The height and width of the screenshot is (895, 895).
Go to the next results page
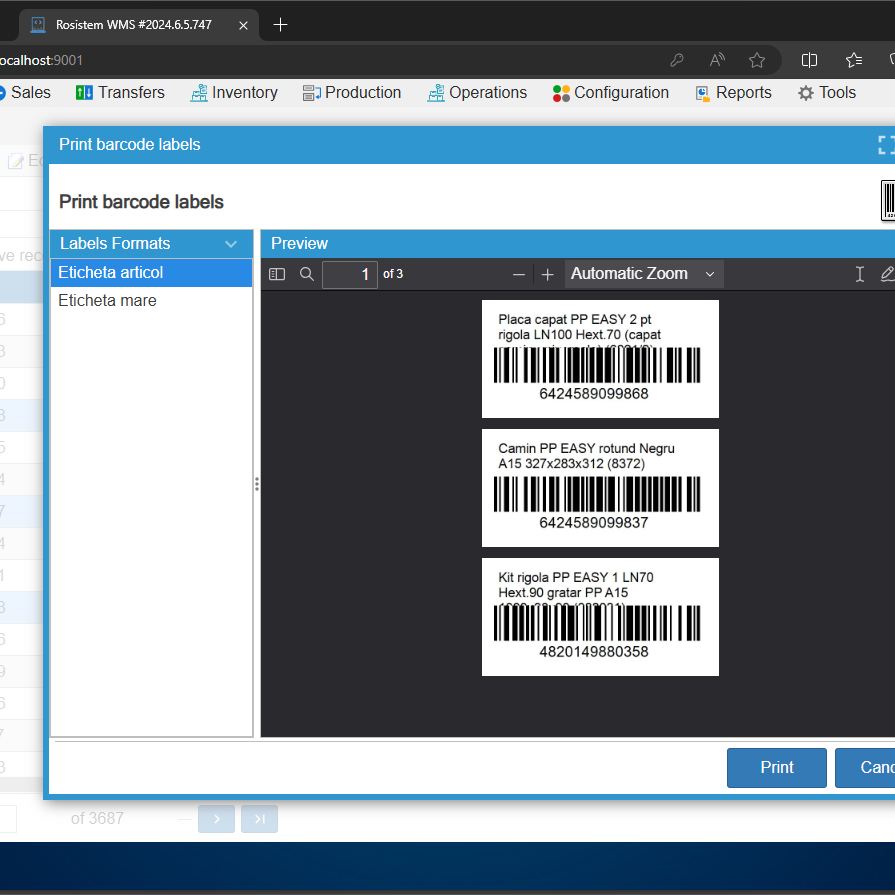pos(217,818)
